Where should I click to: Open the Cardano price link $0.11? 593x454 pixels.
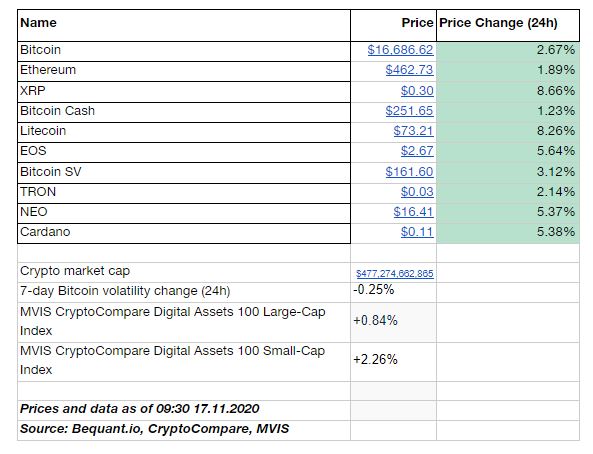(x=417, y=232)
